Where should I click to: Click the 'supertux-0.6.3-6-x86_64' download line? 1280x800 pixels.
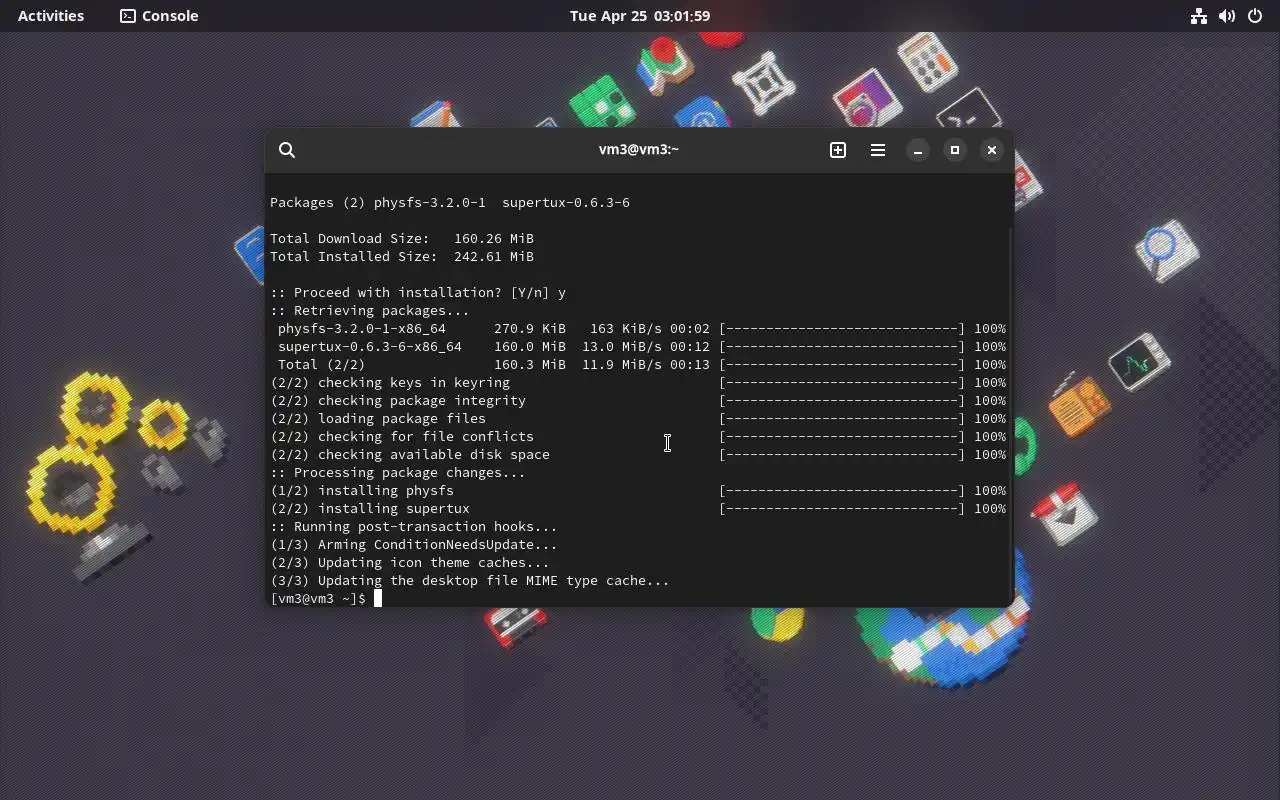tap(641, 346)
